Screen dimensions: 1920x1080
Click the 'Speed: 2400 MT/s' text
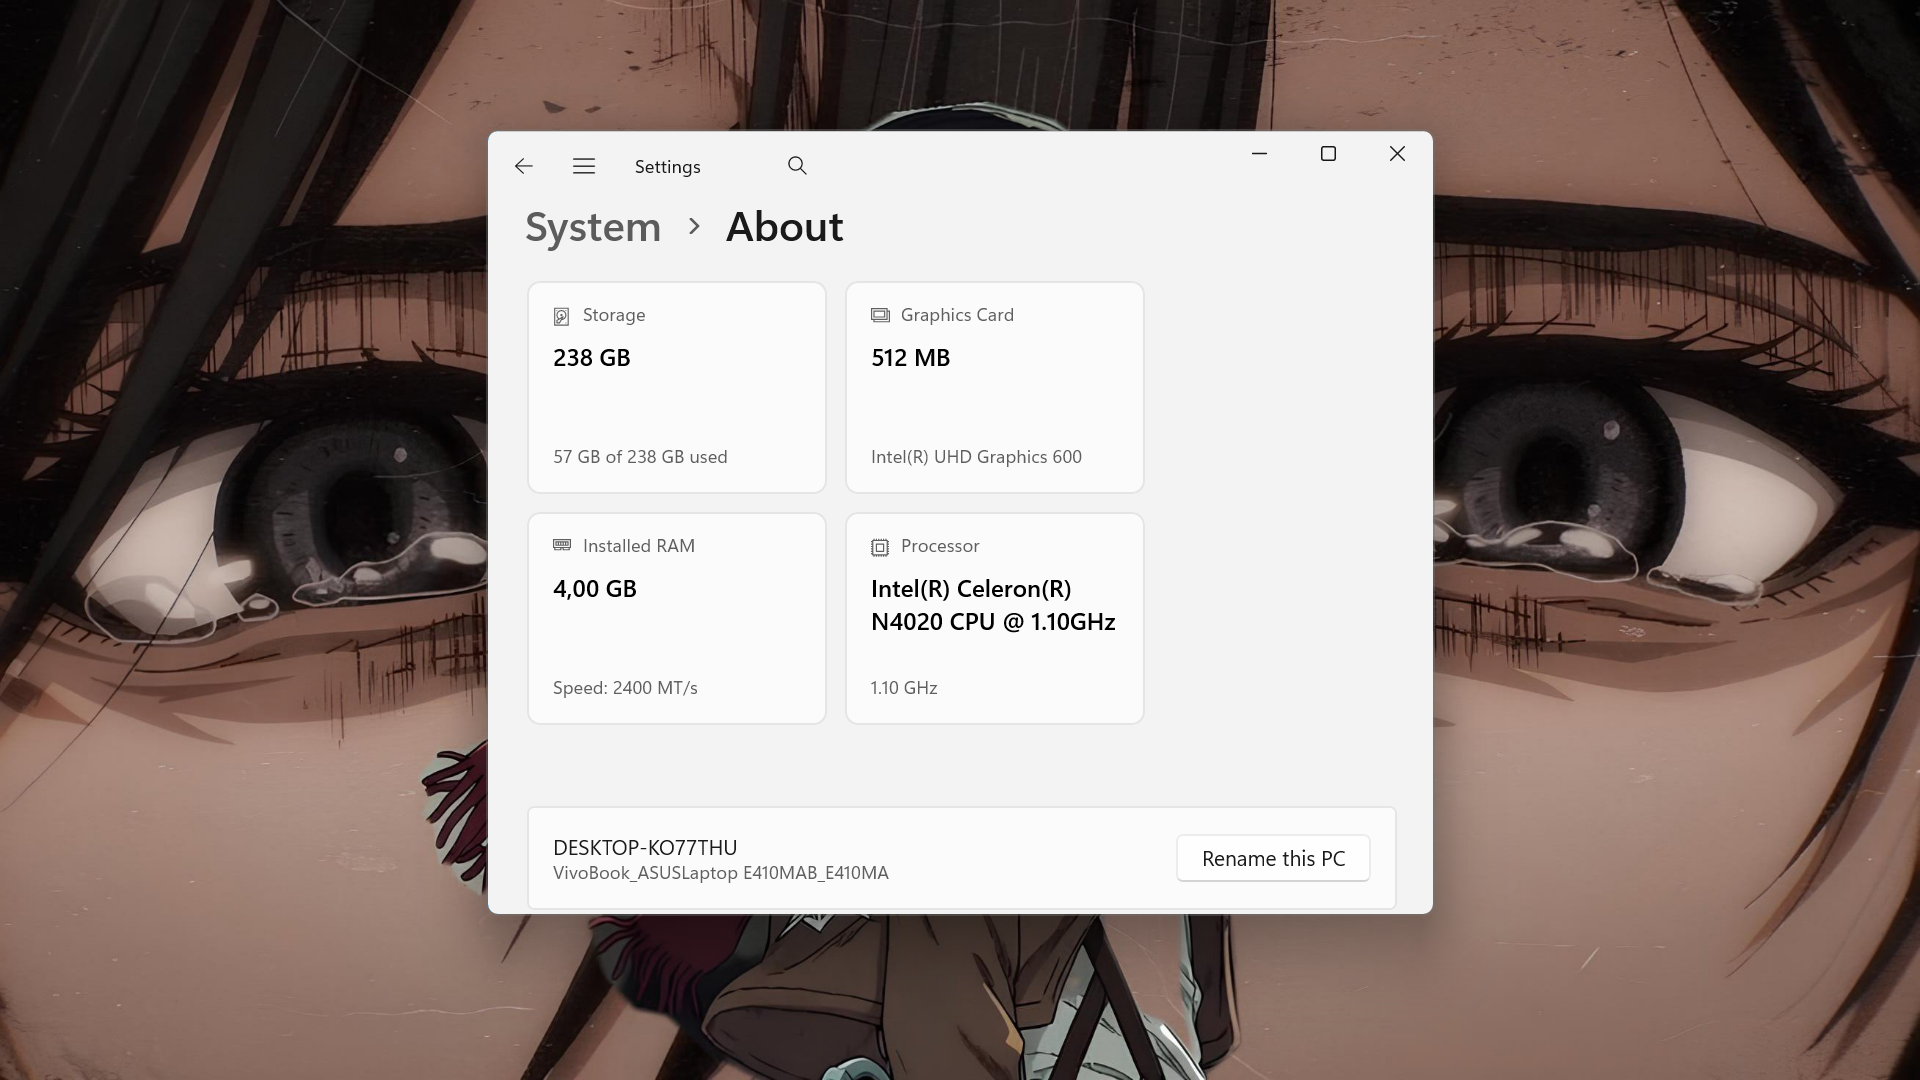pos(625,688)
